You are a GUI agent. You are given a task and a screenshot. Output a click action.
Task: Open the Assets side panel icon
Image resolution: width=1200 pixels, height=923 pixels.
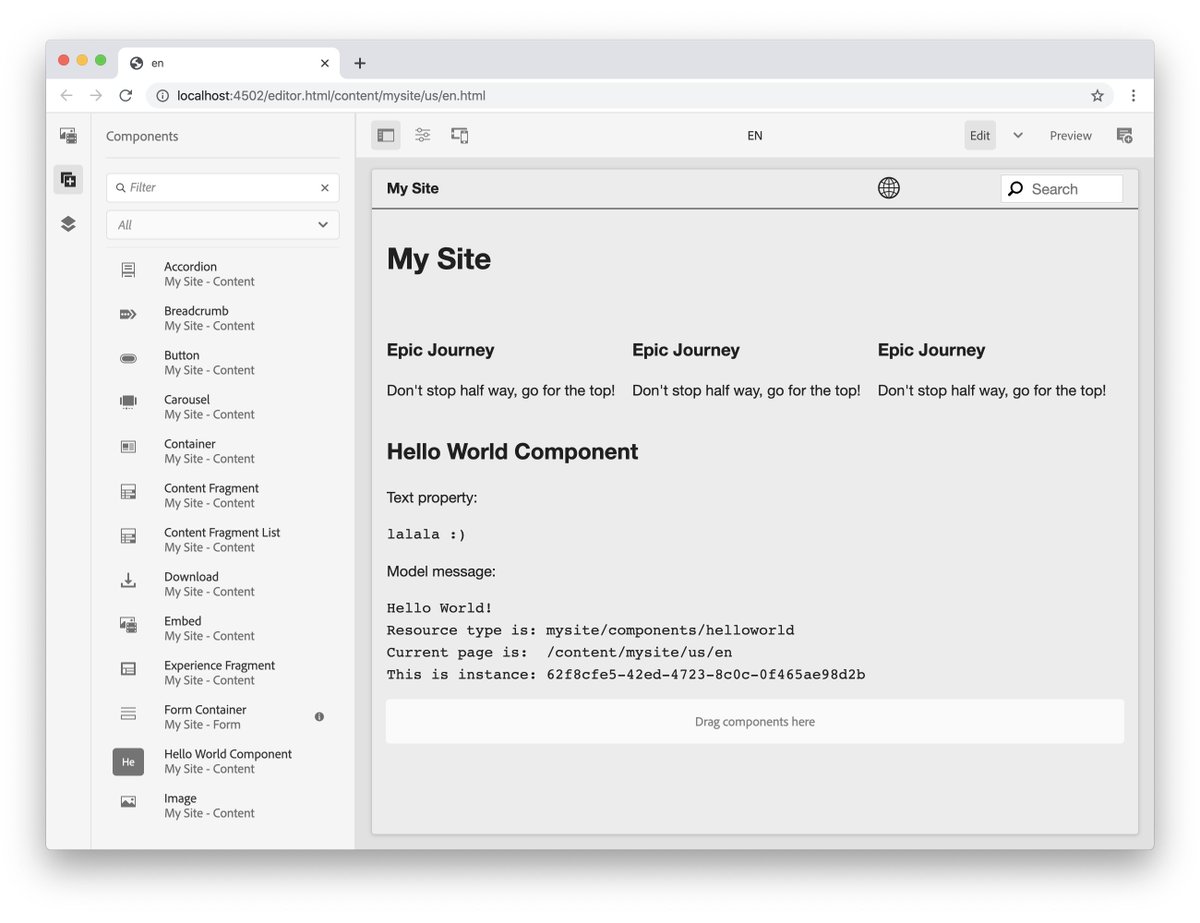pos(68,136)
